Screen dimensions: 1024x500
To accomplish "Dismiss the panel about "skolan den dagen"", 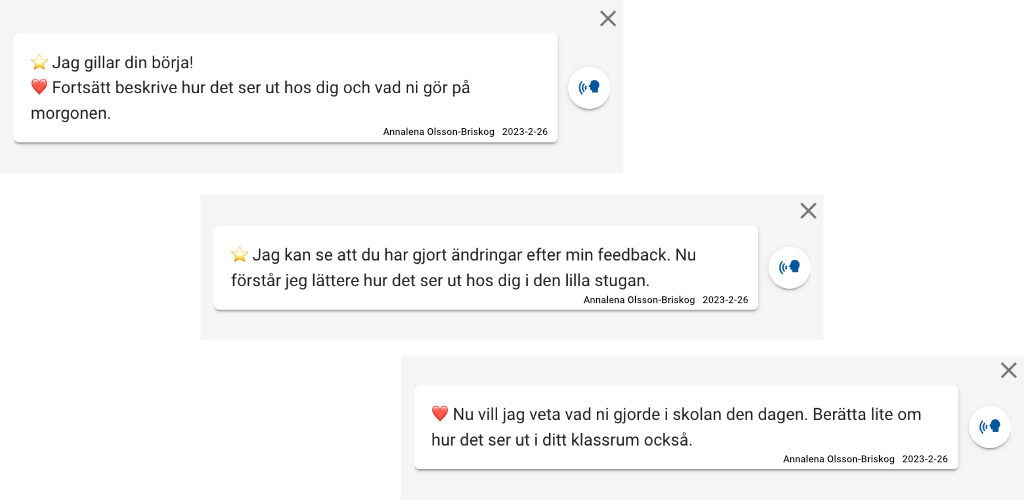I will click(x=1009, y=371).
